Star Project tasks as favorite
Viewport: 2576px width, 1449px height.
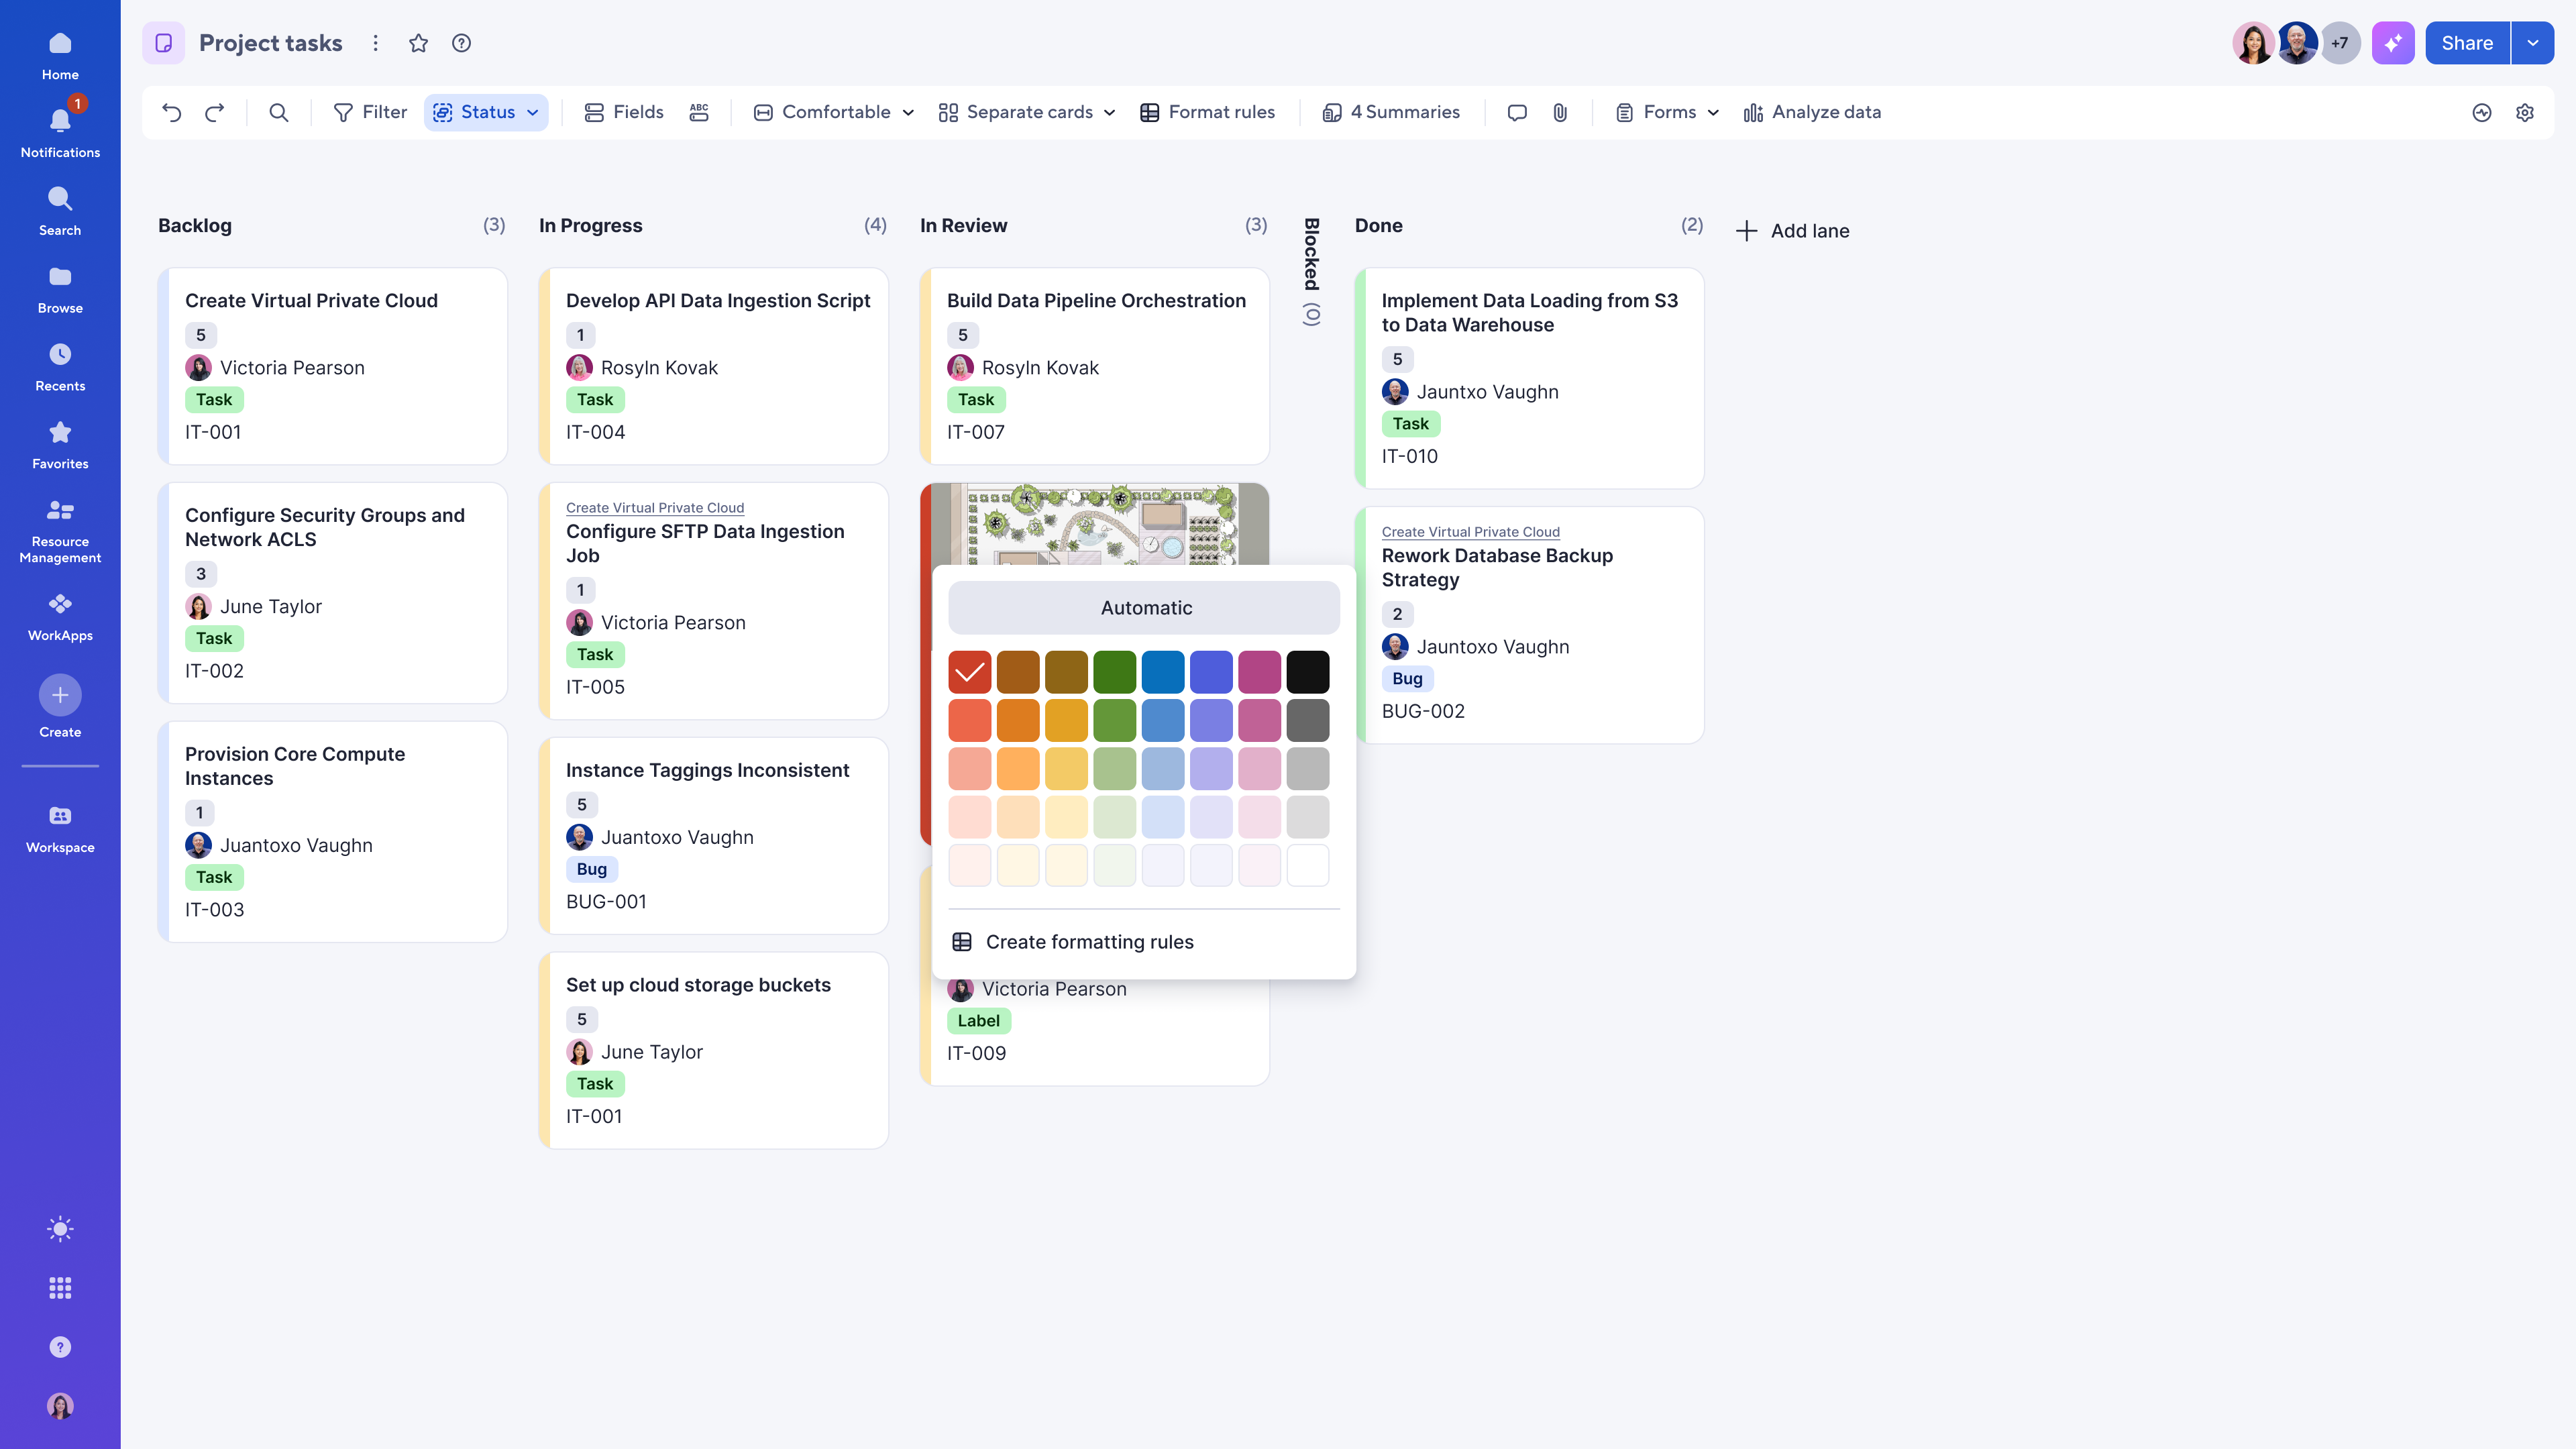[419, 43]
